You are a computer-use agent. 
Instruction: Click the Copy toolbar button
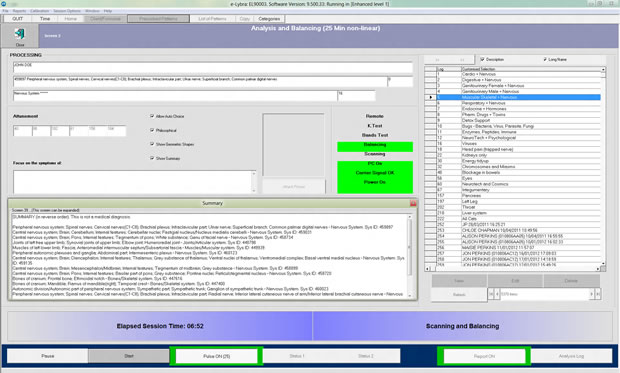[x=245, y=19]
